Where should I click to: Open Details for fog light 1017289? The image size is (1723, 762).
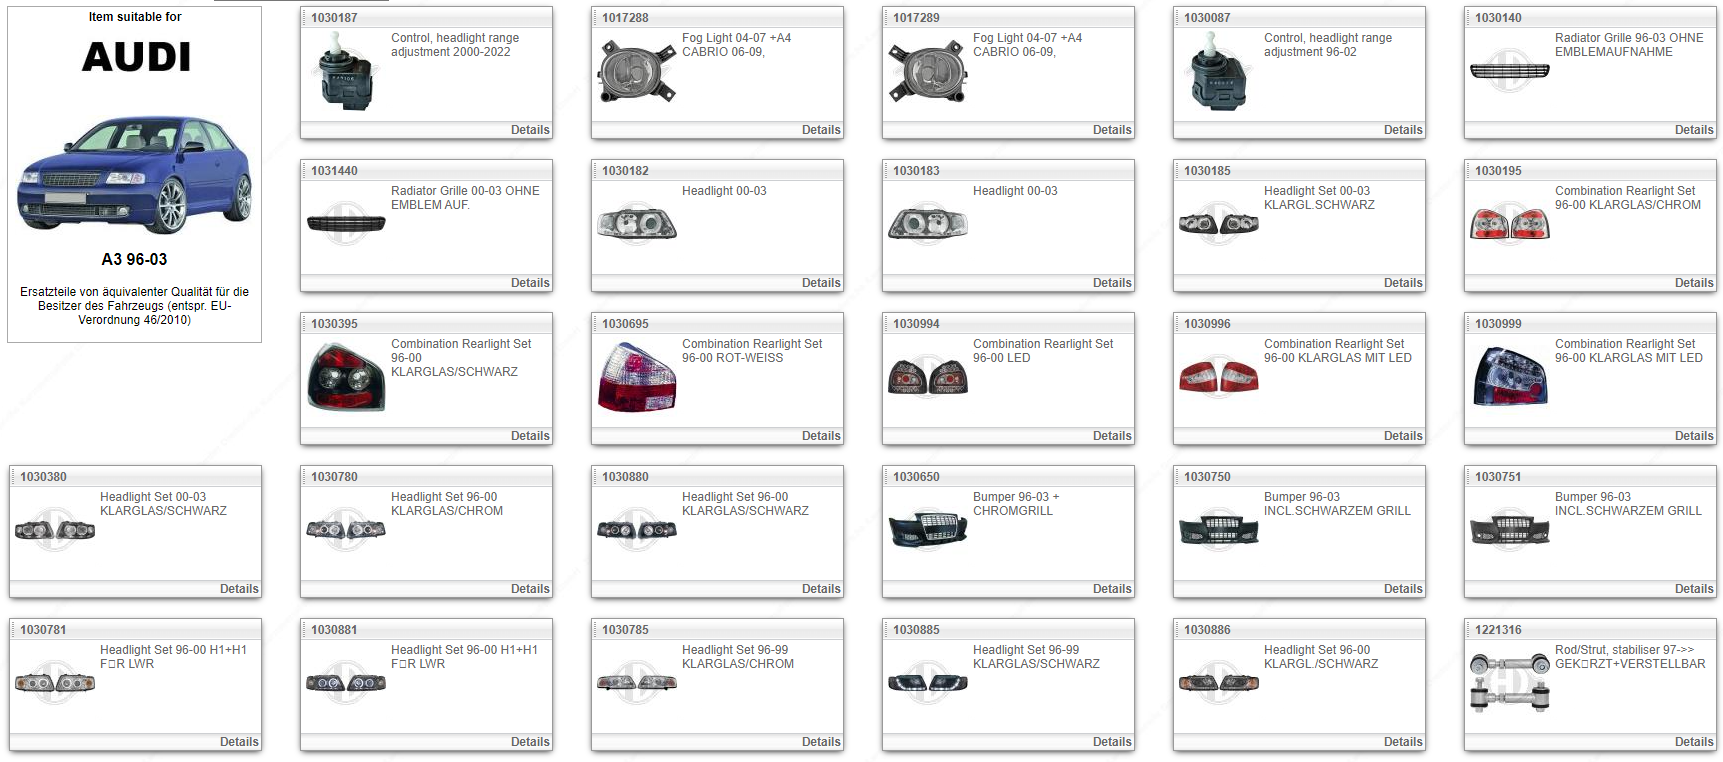pyautogui.click(x=1111, y=130)
